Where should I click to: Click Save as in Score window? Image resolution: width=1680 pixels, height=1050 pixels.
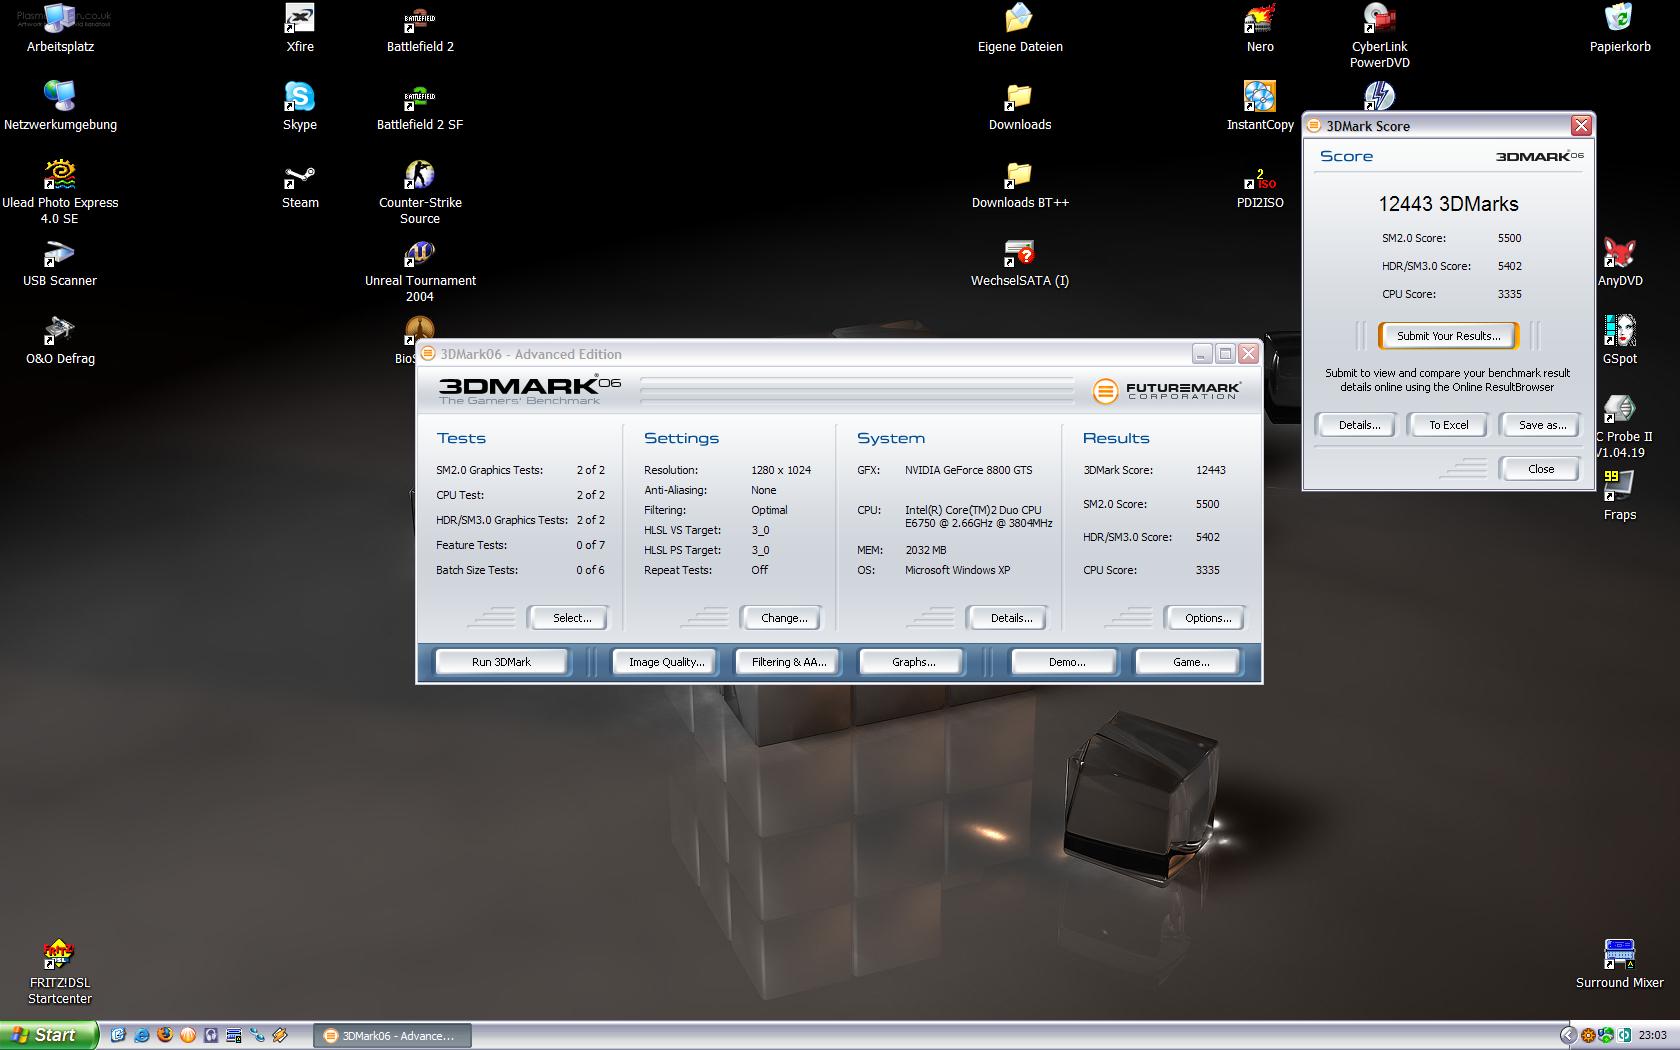coord(1541,425)
